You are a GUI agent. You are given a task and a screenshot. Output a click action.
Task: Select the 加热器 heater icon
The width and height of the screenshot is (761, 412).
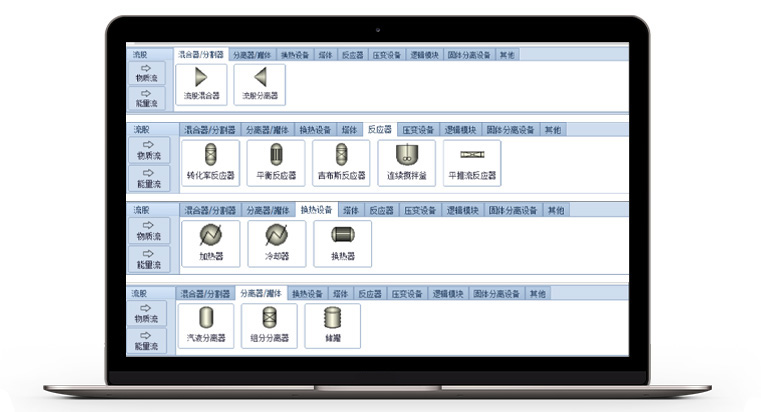[x=210, y=242]
